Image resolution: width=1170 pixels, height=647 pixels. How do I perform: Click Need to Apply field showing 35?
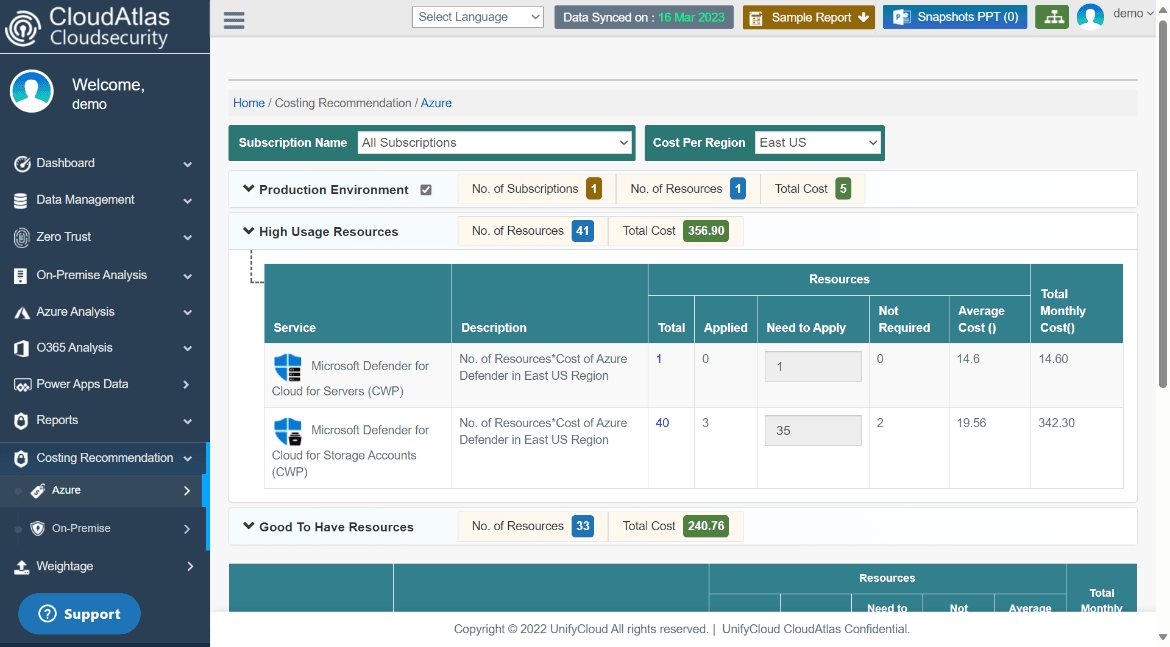813,431
